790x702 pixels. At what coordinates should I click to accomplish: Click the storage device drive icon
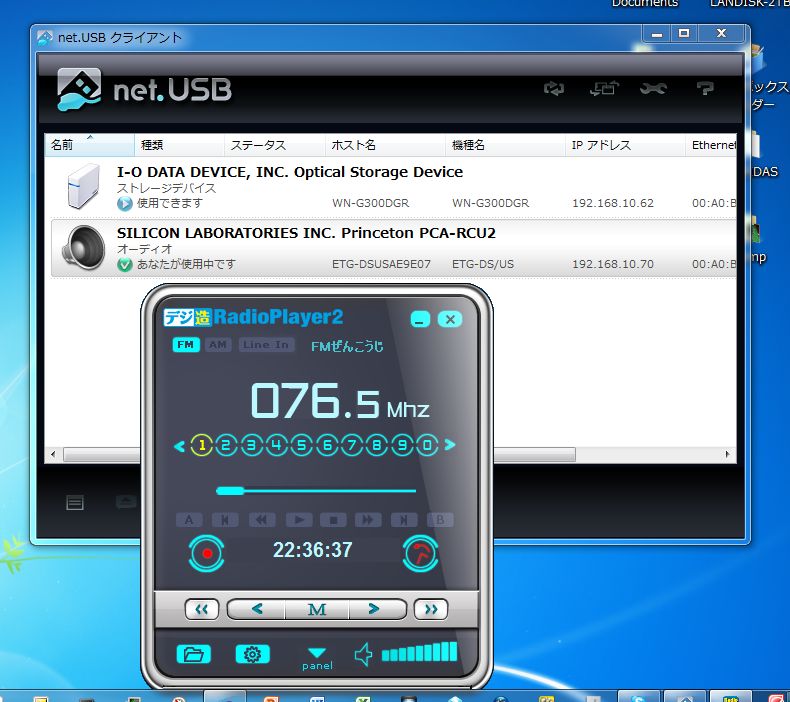pos(83,186)
